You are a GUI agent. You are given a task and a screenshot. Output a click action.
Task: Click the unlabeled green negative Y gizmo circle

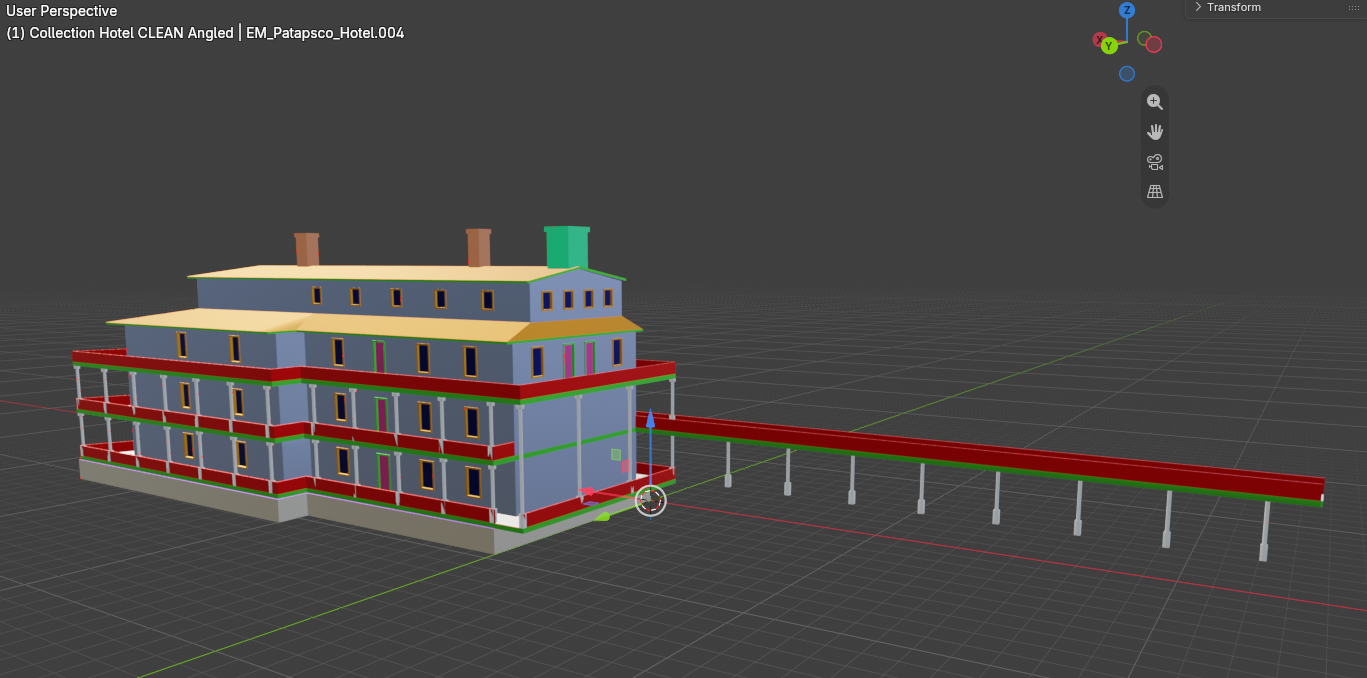coord(1144,38)
